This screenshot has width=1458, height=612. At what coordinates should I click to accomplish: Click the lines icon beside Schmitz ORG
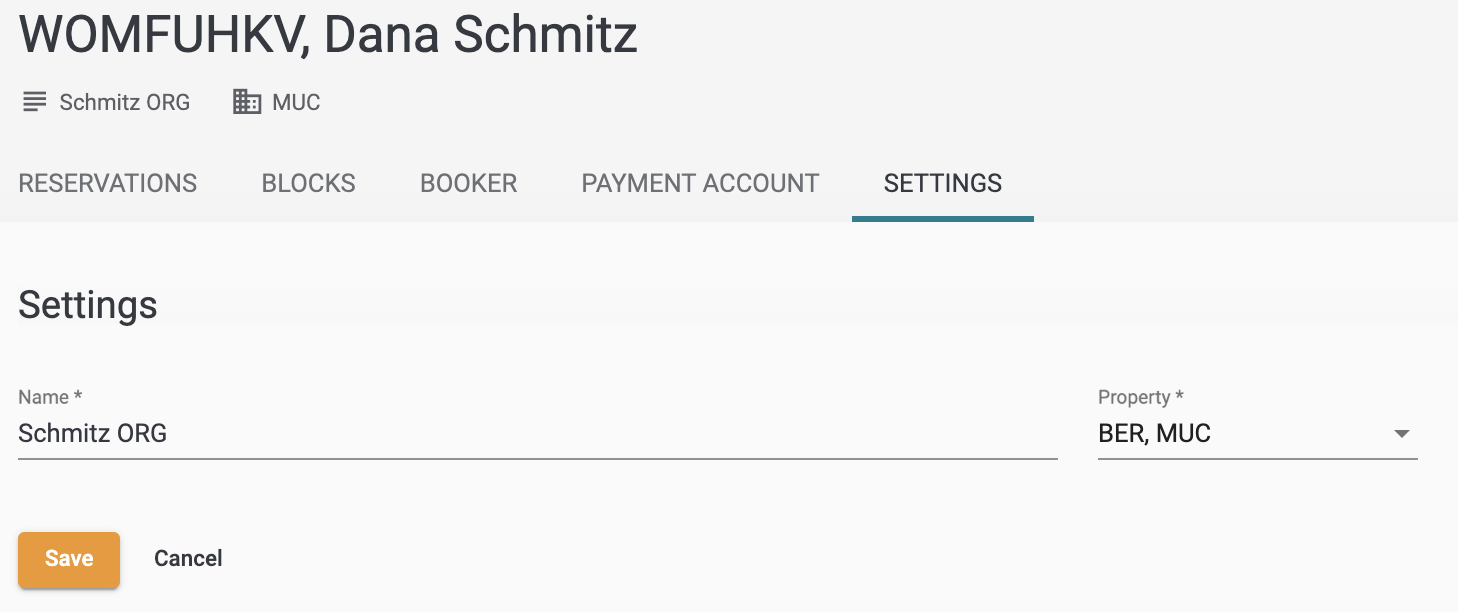point(35,102)
